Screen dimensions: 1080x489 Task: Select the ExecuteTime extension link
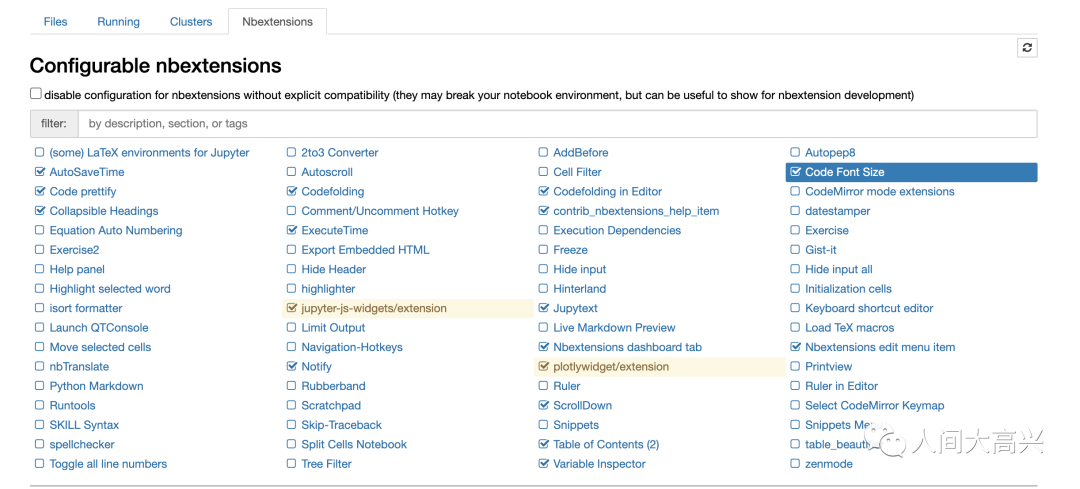click(337, 231)
